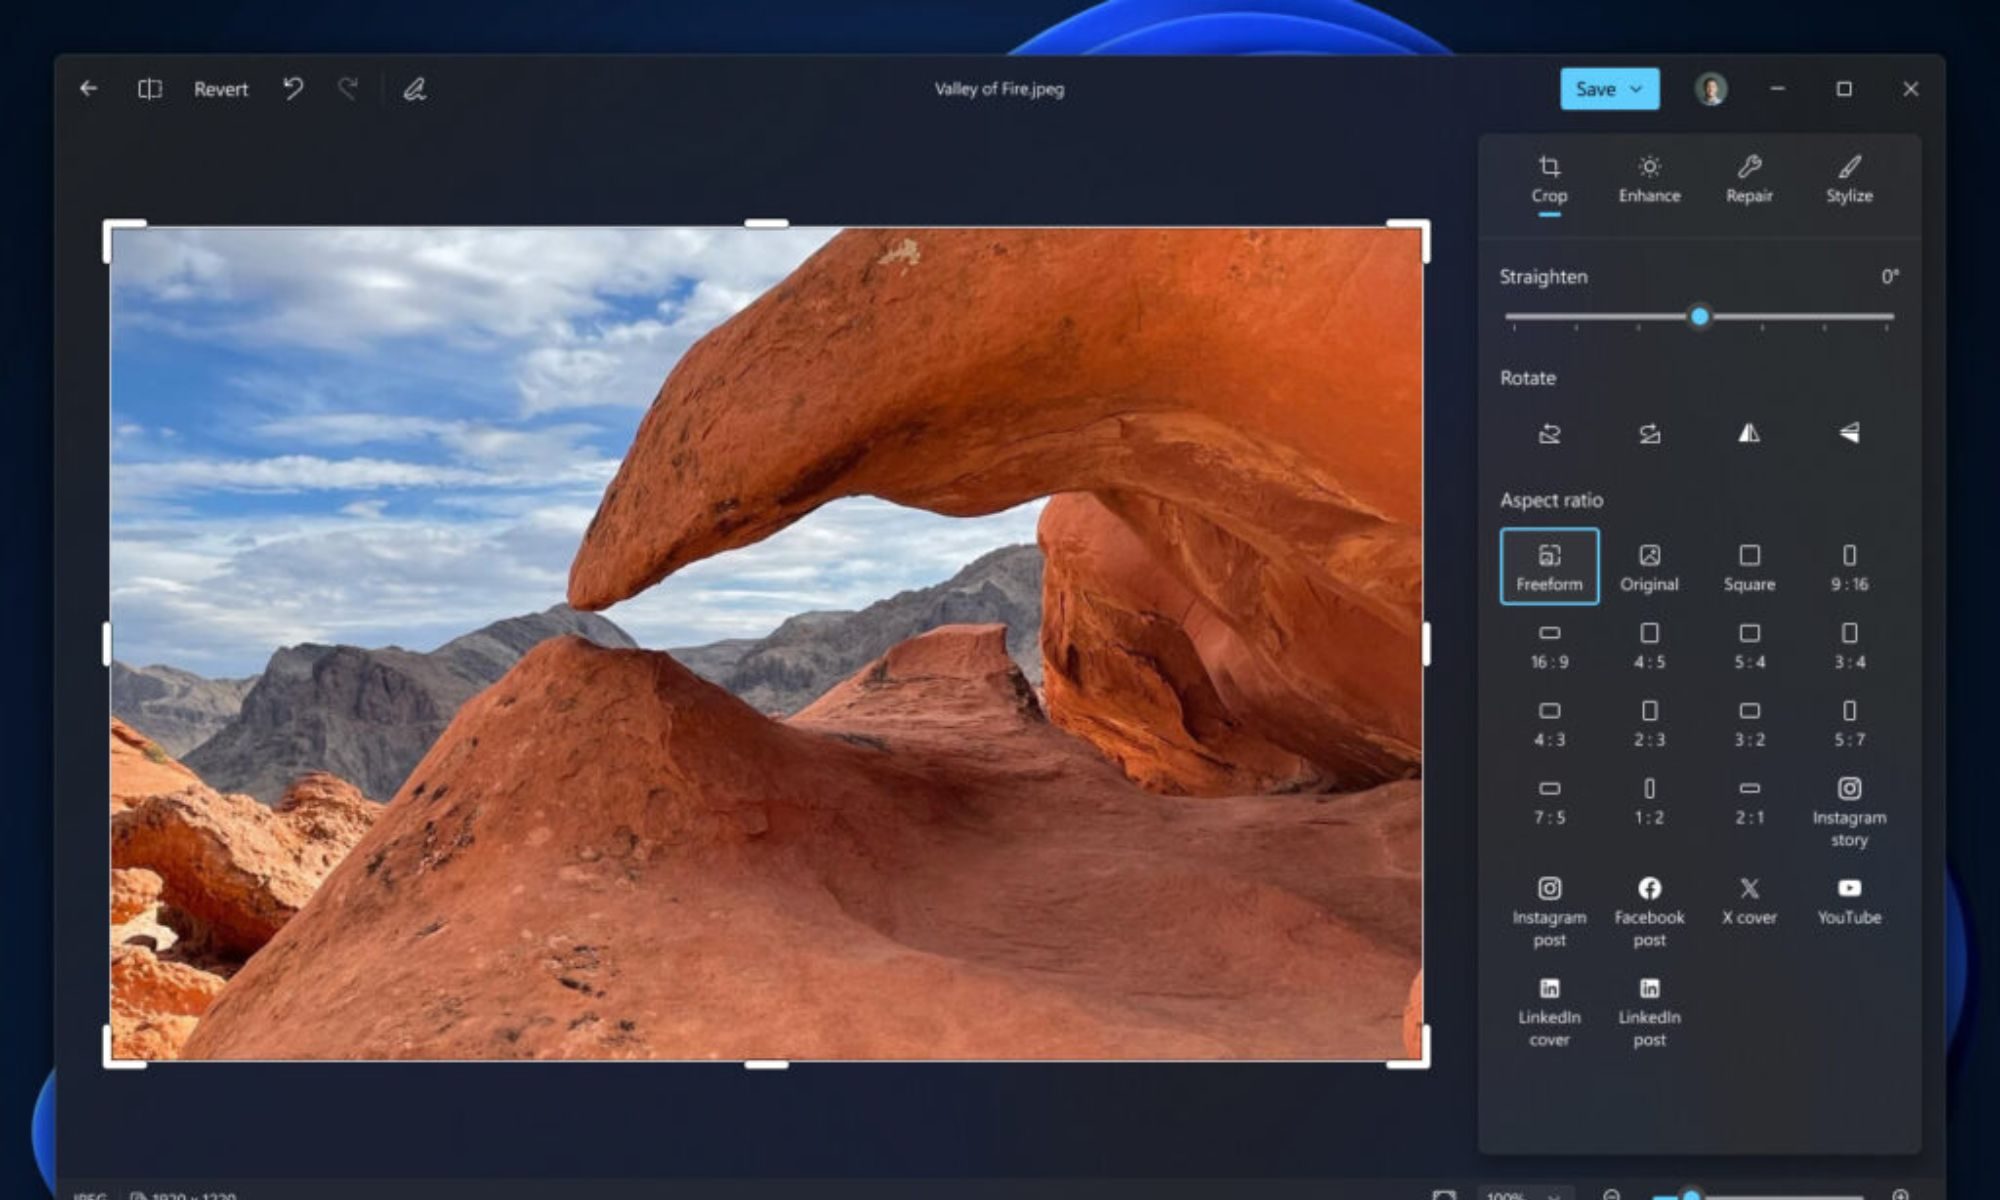Select Original aspect ratio
Screen dimensions: 2000x1200
click(x=1649, y=567)
